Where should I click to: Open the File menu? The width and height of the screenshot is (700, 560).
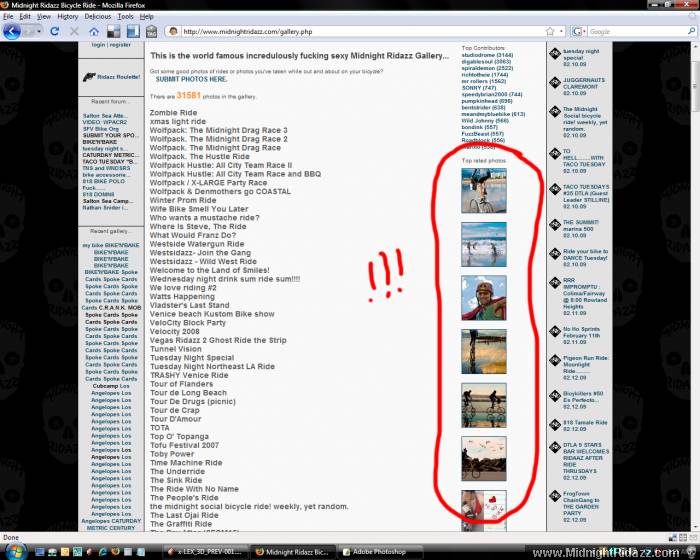point(8,17)
